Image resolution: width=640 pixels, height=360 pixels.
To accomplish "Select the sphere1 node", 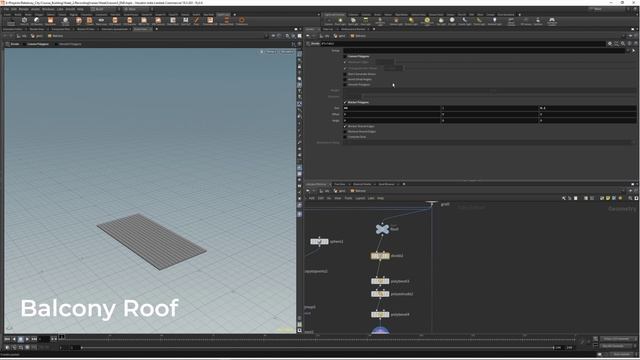I will coord(319,242).
